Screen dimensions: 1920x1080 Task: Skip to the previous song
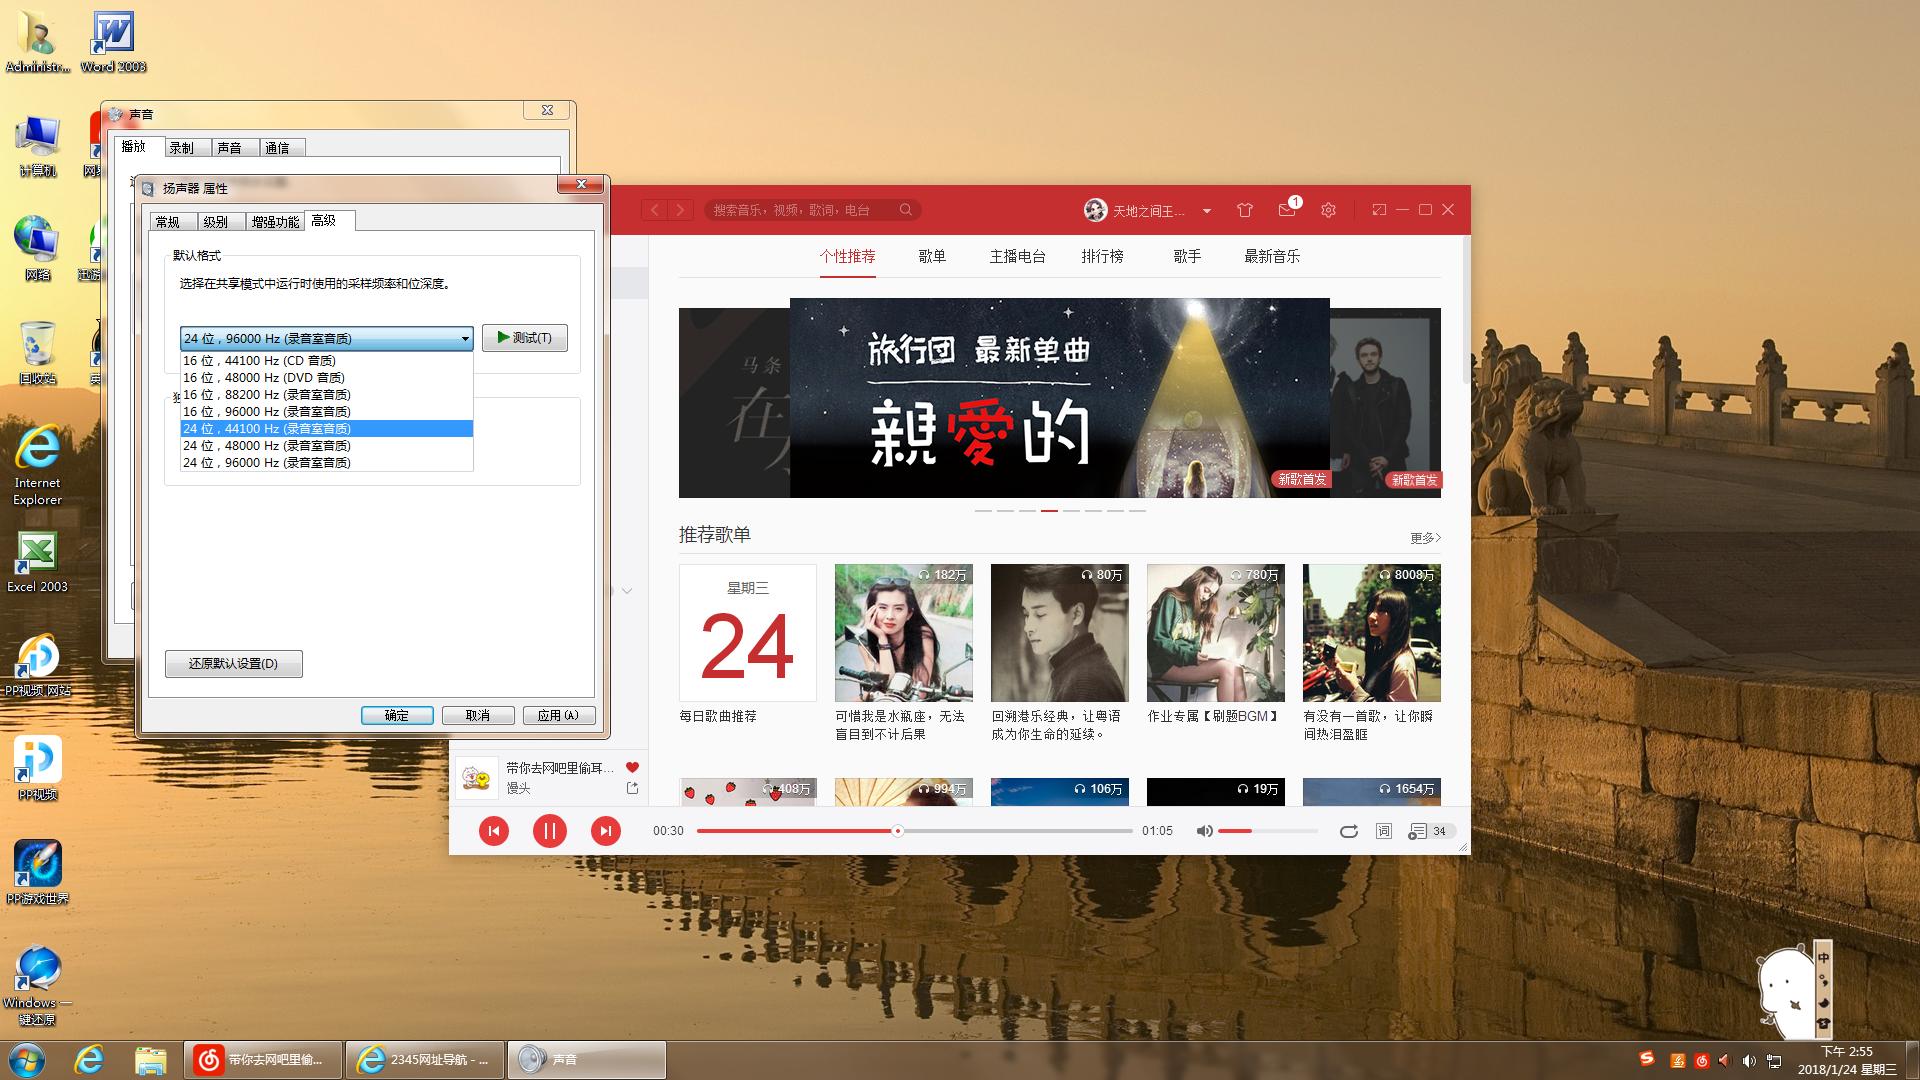[494, 831]
